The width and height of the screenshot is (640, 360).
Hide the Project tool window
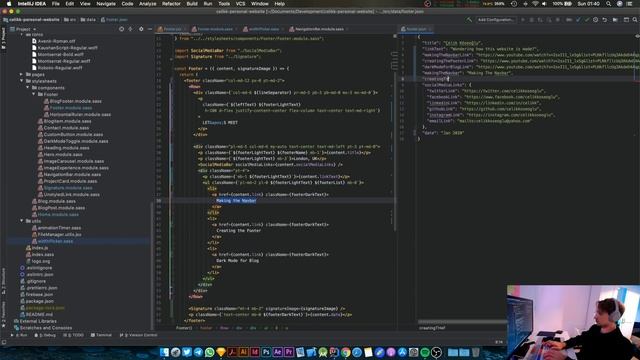point(150,29)
